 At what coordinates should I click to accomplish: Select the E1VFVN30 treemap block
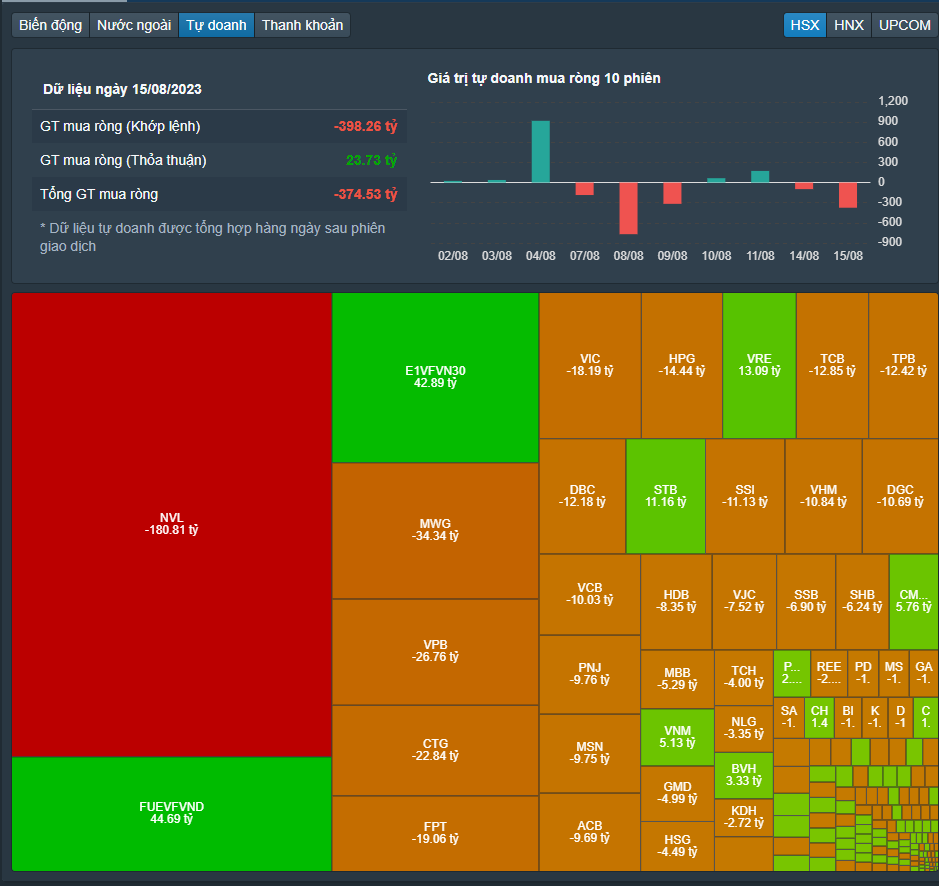pyautogui.click(x=435, y=377)
